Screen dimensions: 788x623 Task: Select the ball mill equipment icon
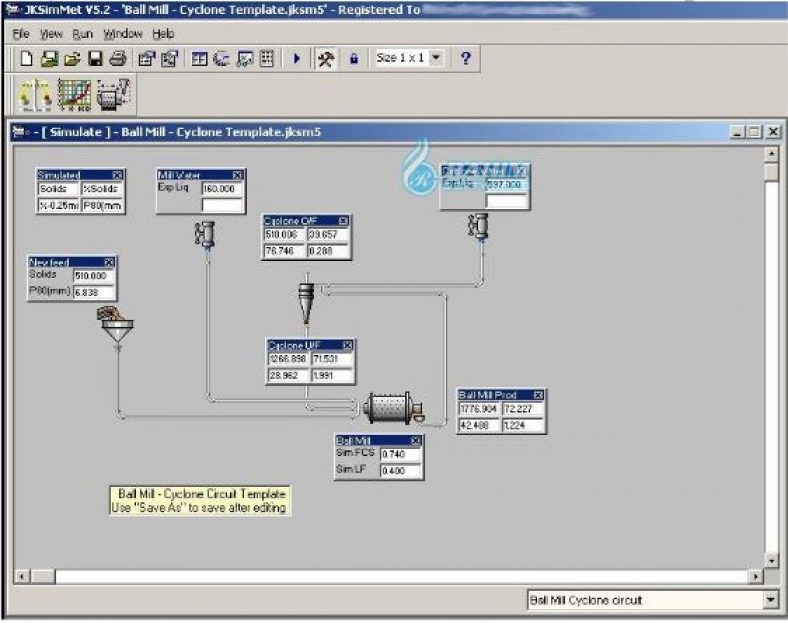click(395, 408)
